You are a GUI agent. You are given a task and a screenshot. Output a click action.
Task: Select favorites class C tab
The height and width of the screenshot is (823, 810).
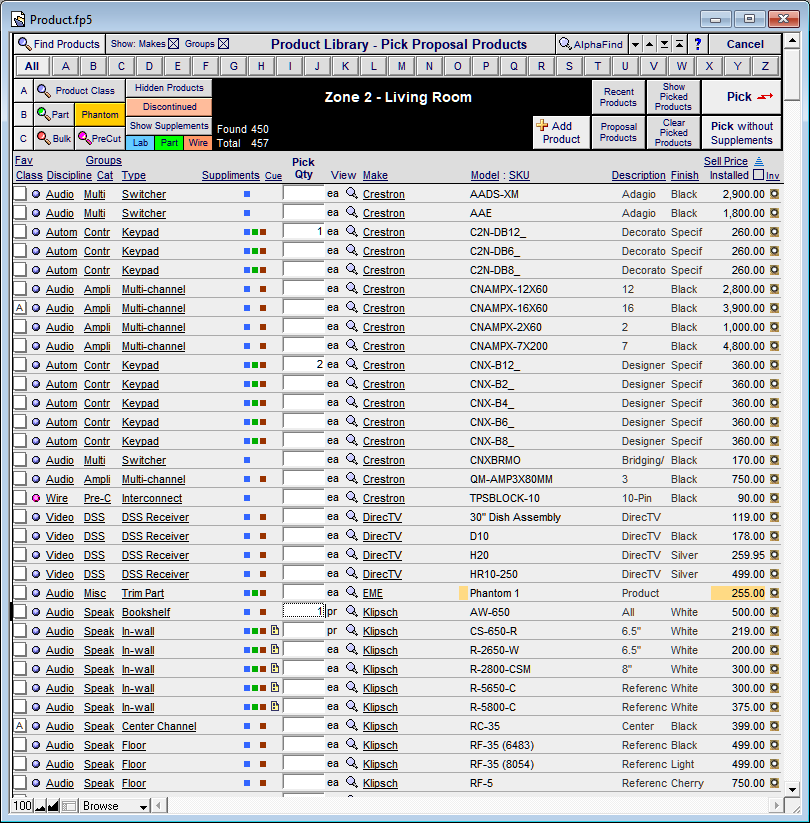coord(23,139)
